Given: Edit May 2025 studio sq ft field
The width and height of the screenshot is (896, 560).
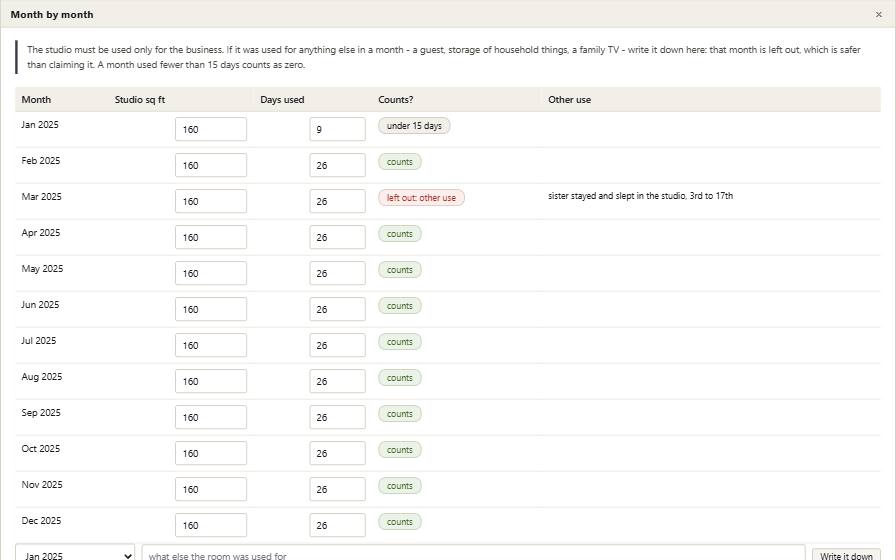Looking at the screenshot, I should [211, 273].
